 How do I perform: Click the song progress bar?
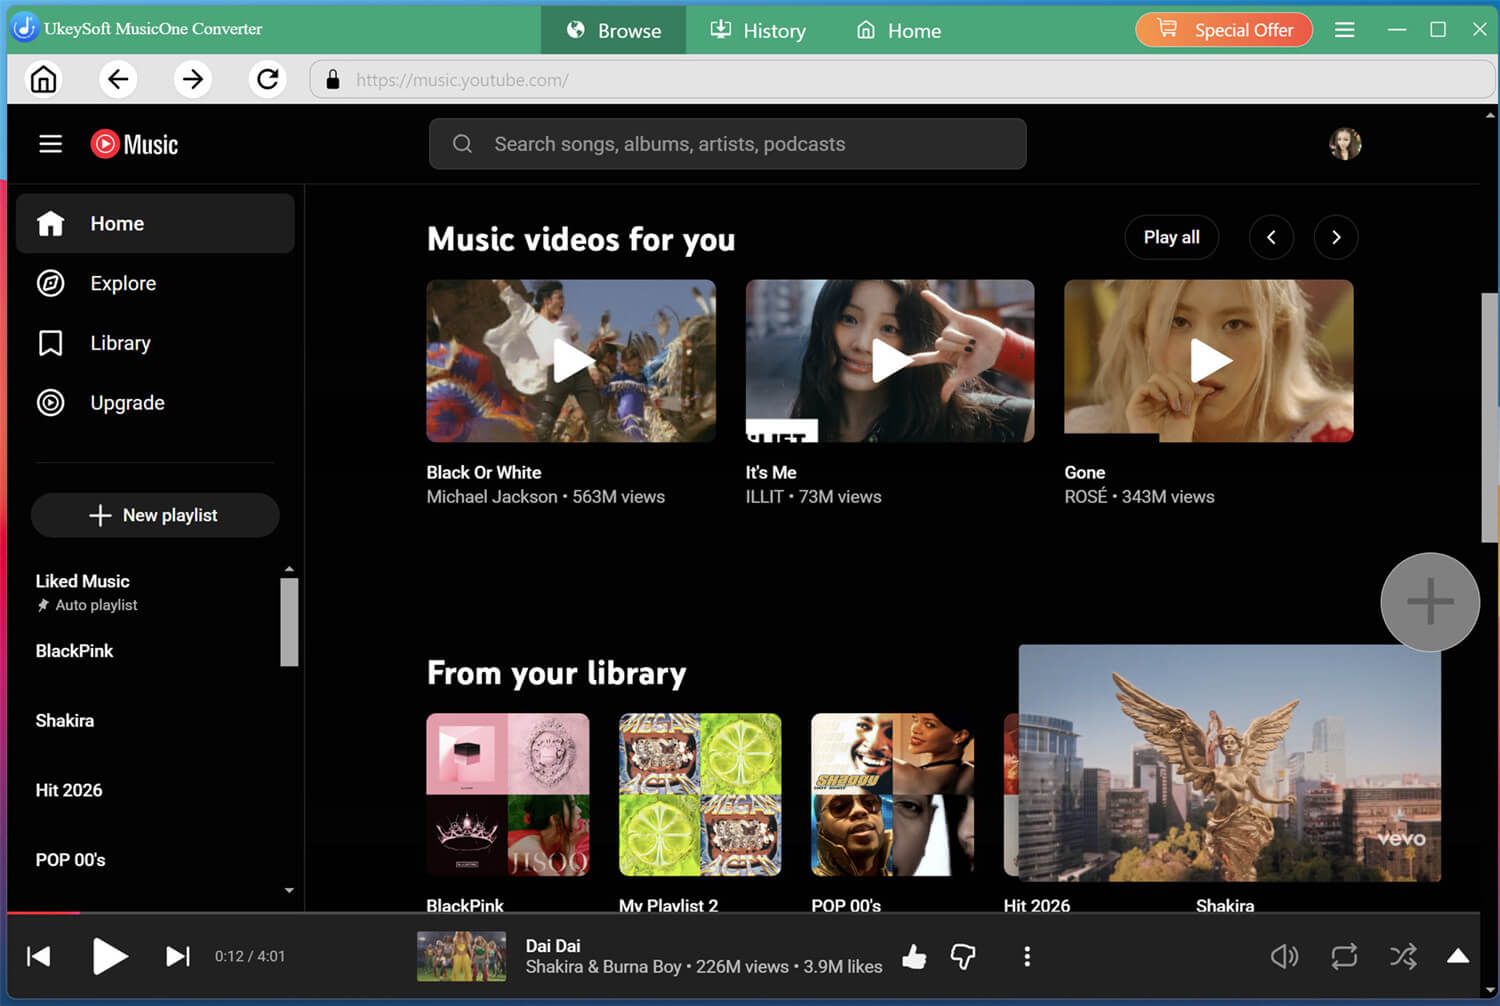point(743,912)
